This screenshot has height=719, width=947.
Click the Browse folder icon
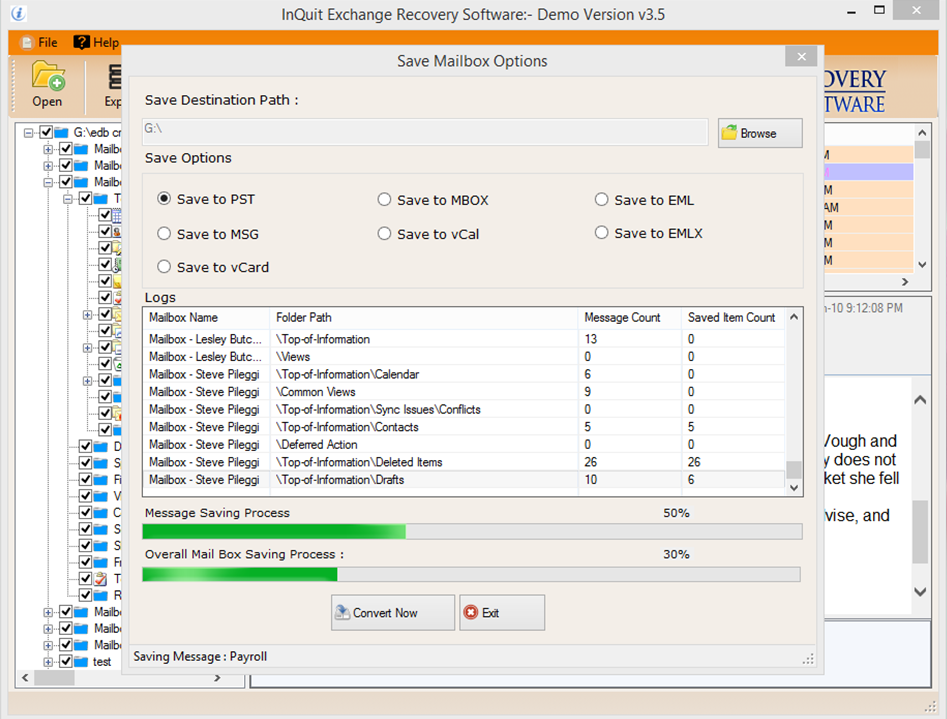click(x=728, y=132)
